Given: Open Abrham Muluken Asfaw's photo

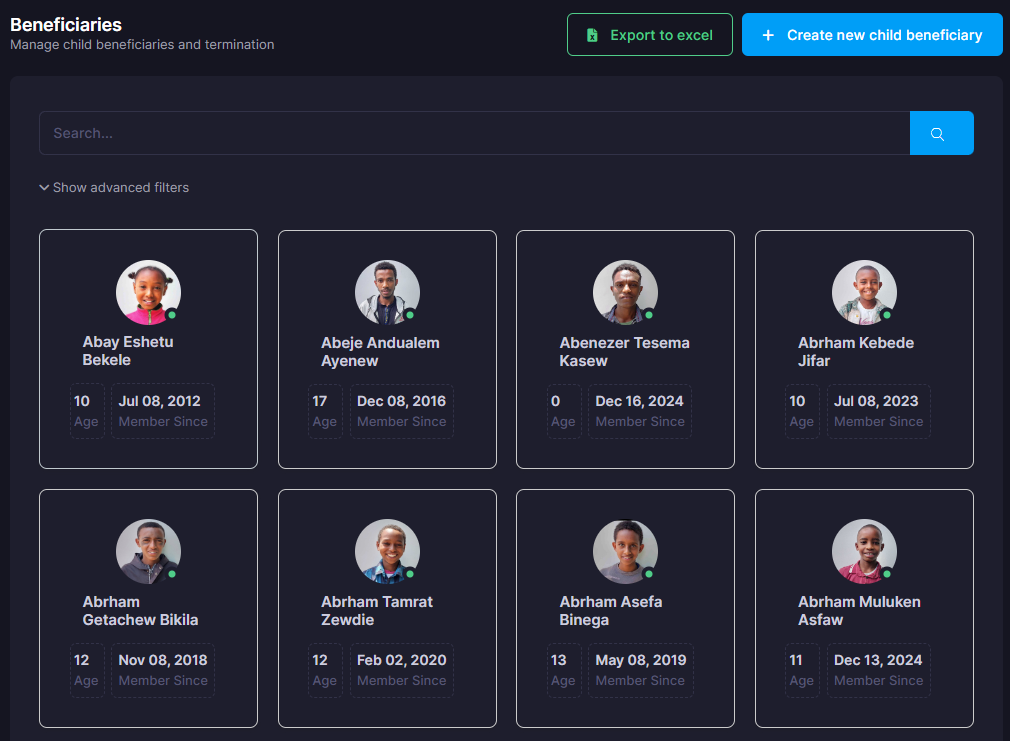Looking at the screenshot, I should click(864, 551).
